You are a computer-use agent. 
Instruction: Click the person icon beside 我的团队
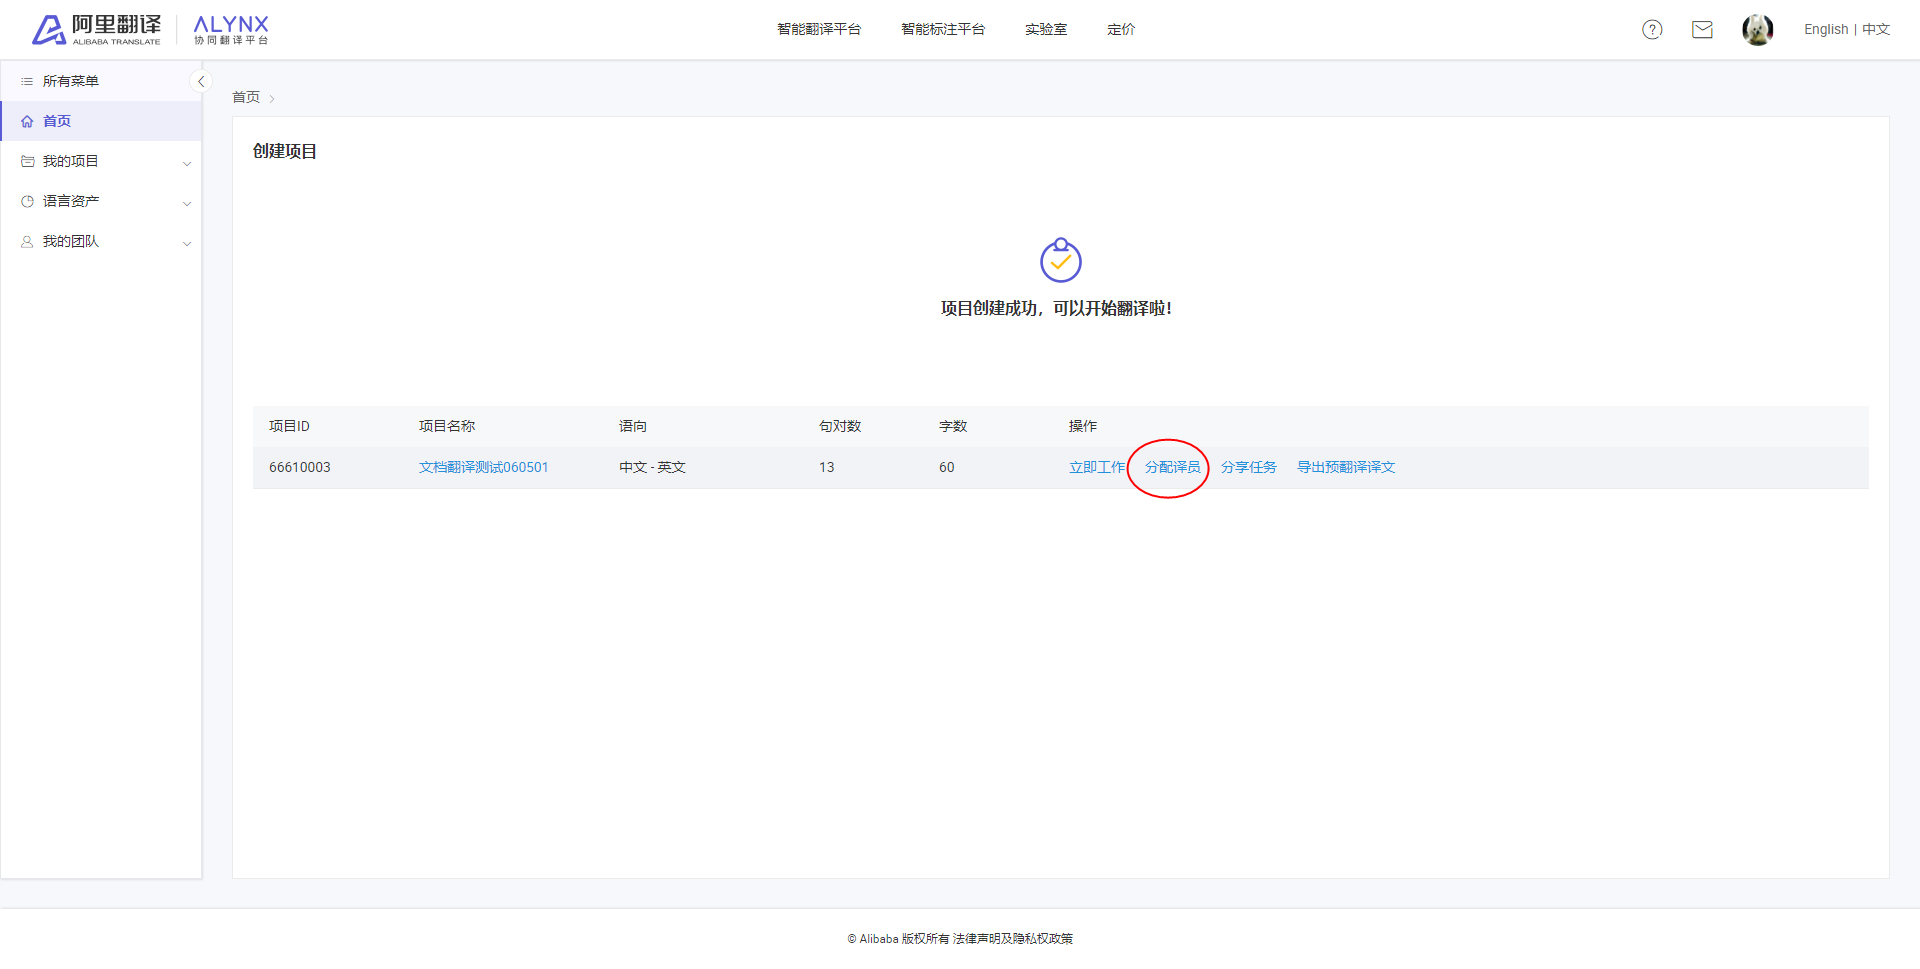pyautogui.click(x=27, y=242)
